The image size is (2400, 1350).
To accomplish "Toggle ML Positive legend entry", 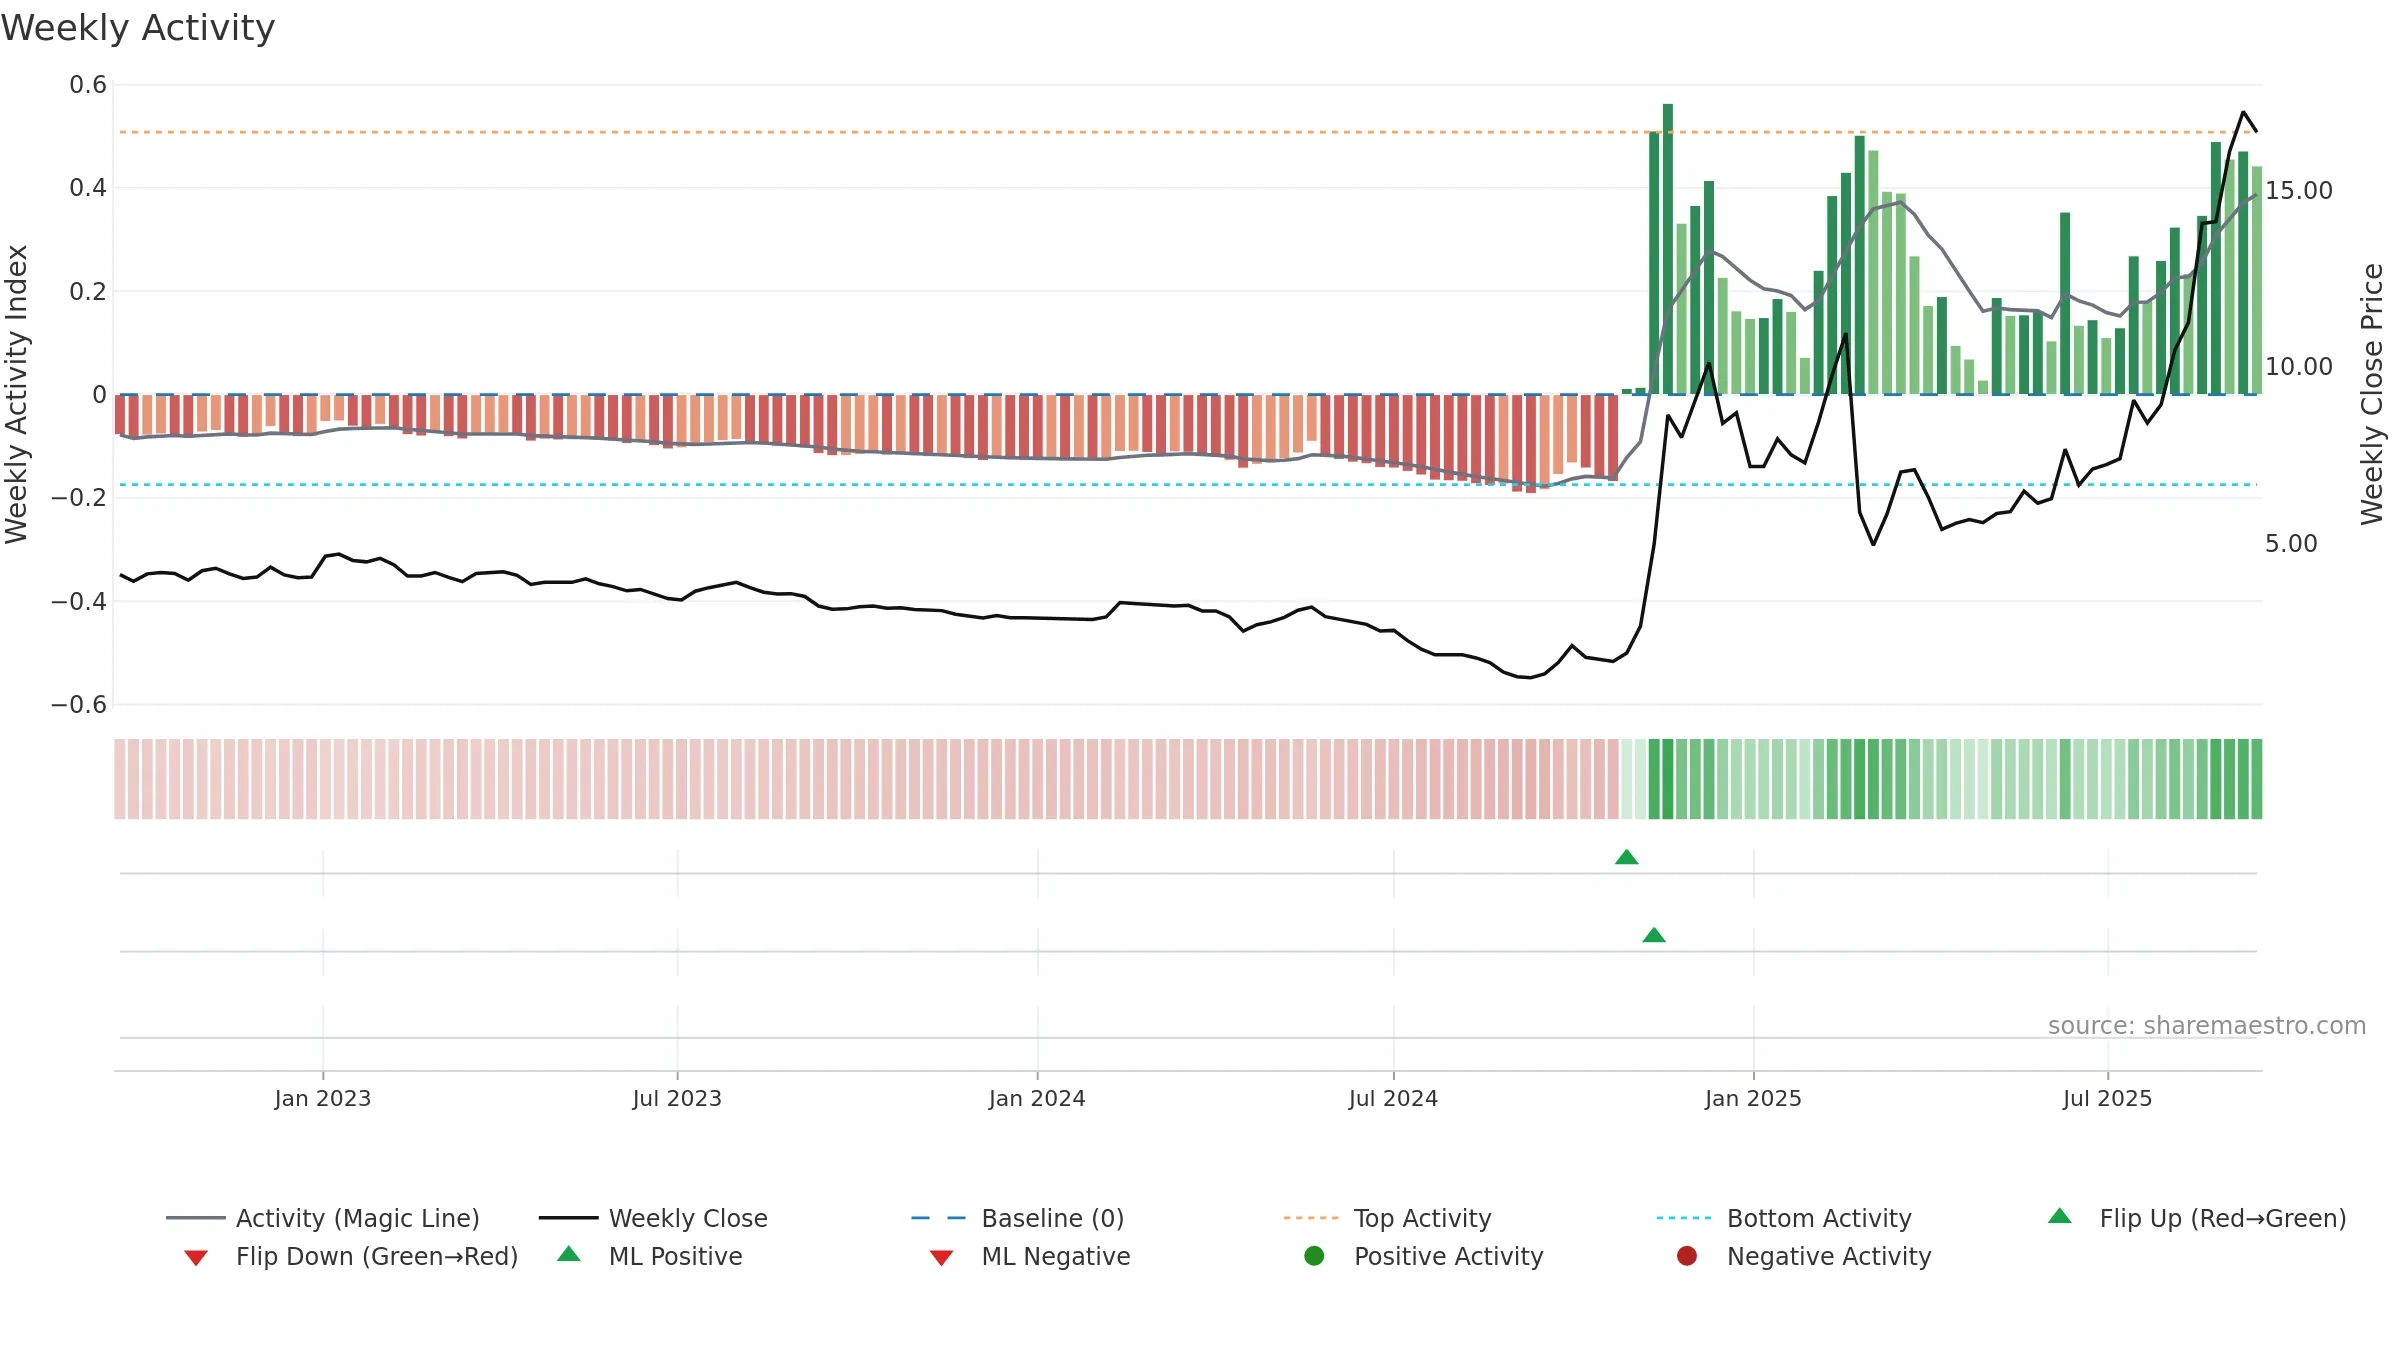I will click(650, 1256).
